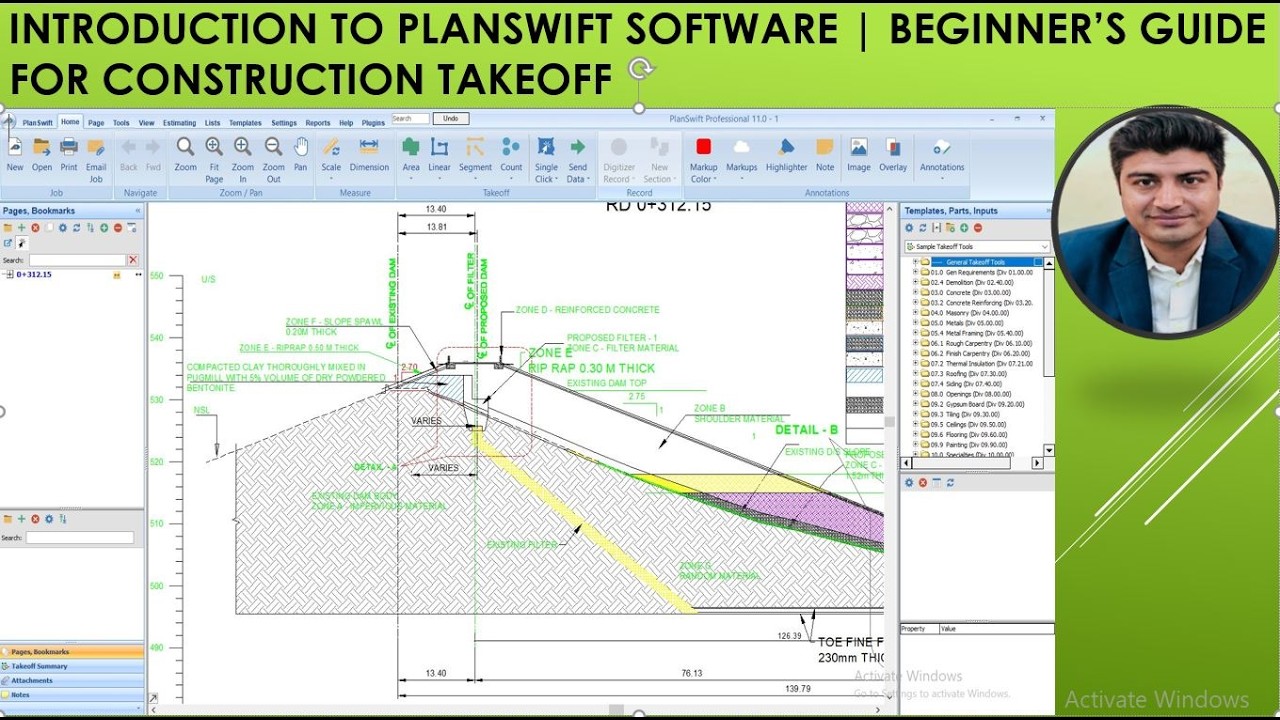Add a Note annotation
Screen dimensions: 1280x720
tap(825, 155)
